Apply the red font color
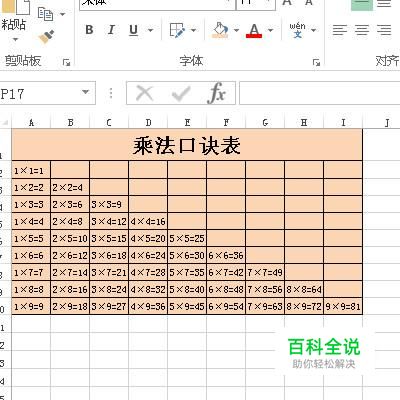This screenshot has width=400, height=400. (x=254, y=30)
